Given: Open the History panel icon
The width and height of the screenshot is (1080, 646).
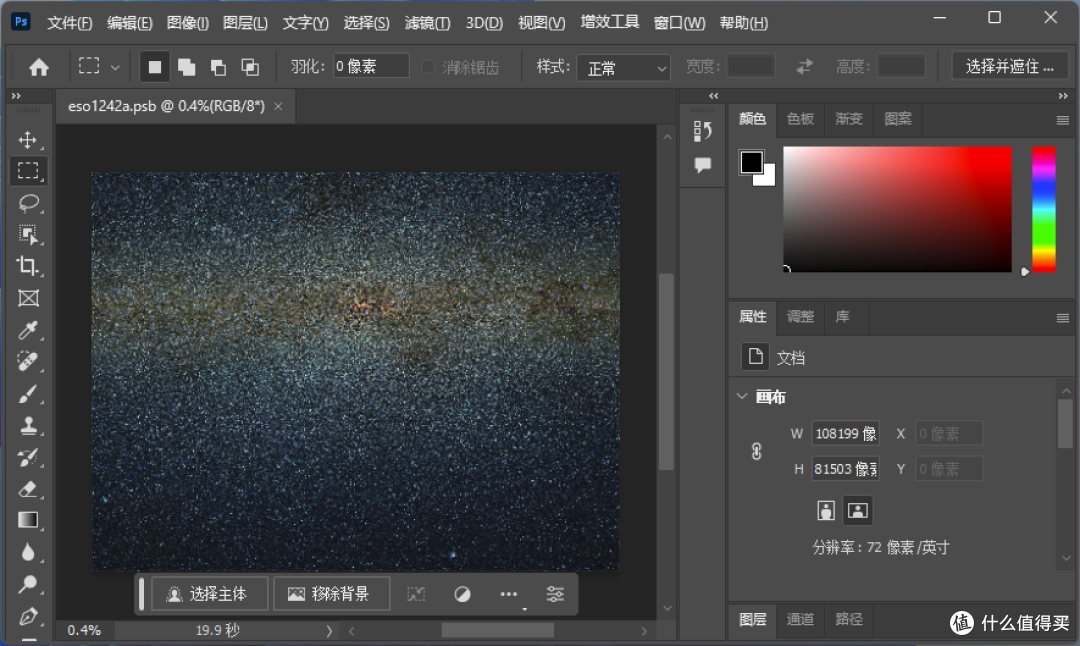Looking at the screenshot, I should point(703,131).
